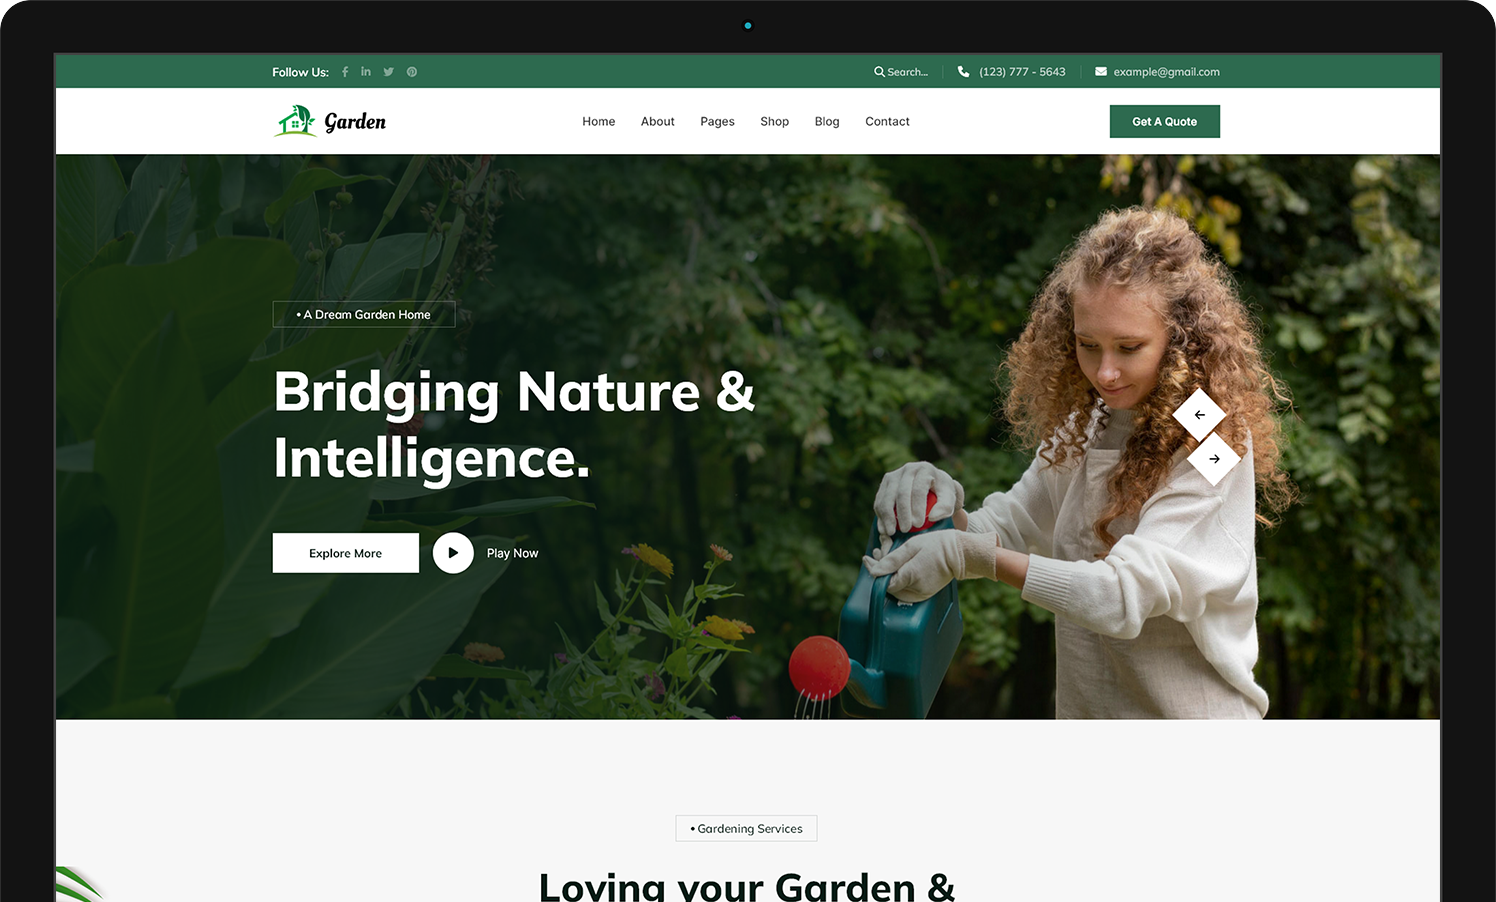
Task: Open the Facebook social icon
Action: click(x=345, y=72)
